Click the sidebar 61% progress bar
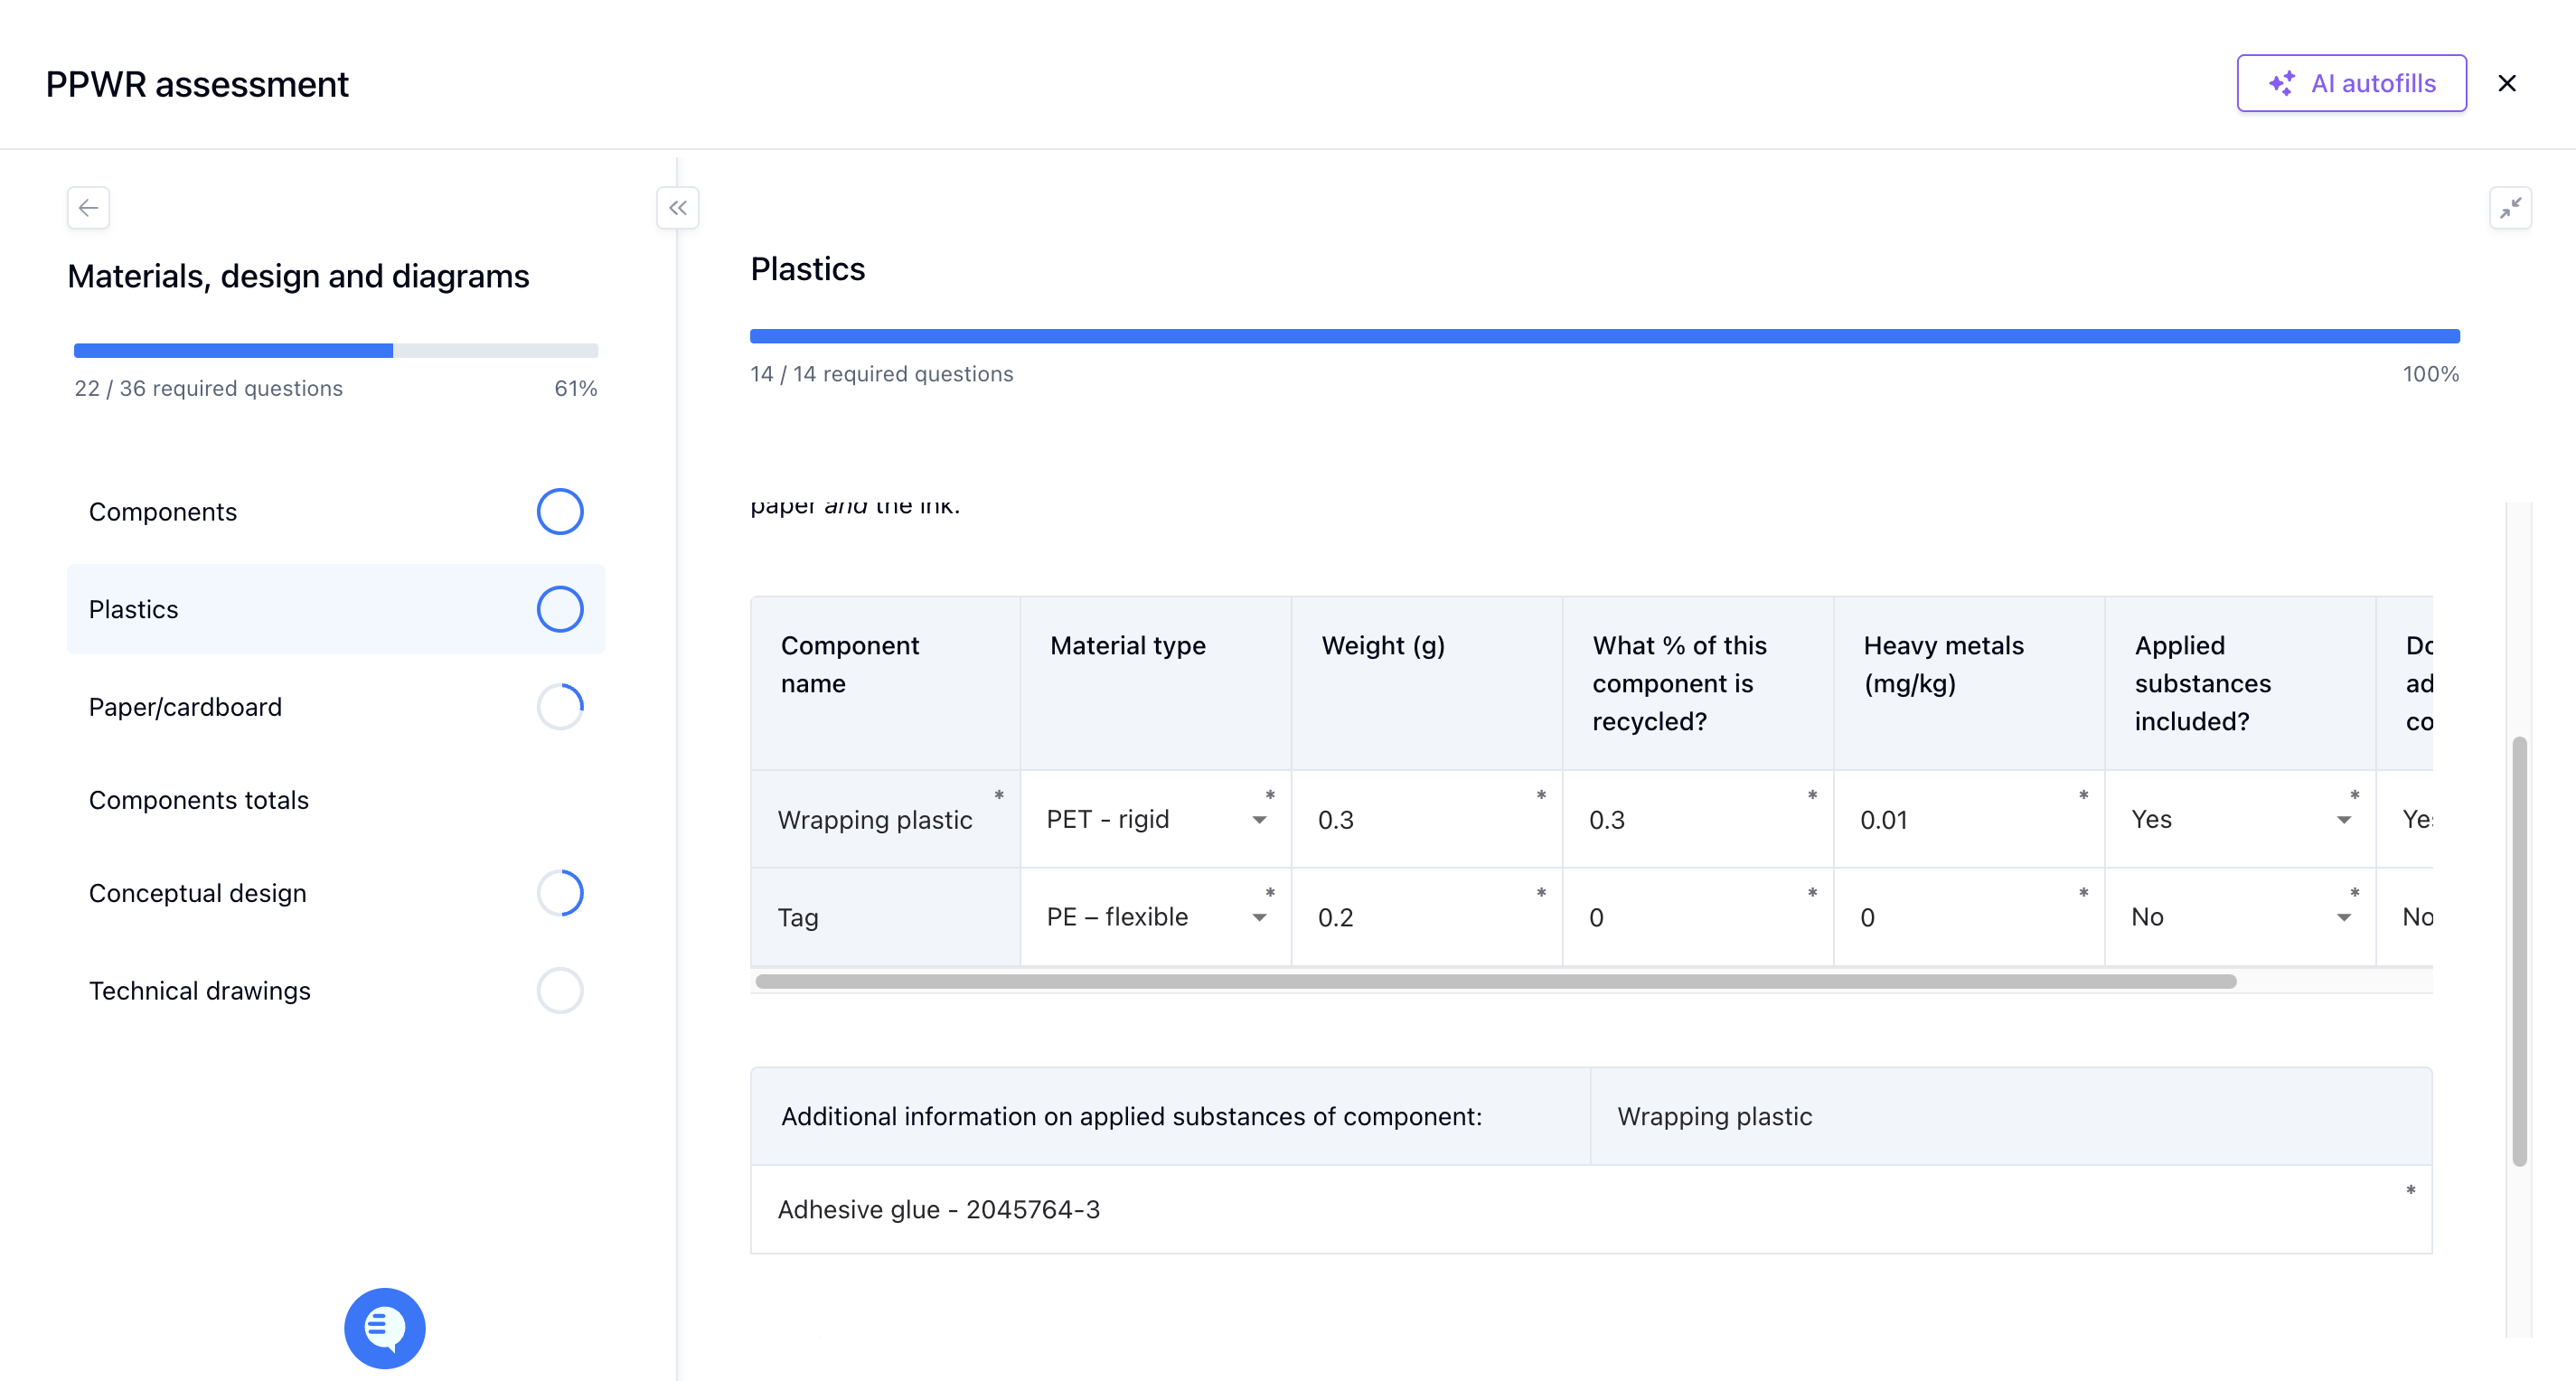Image resolution: width=2576 pixels, height=1381 pixels. click(x=336, y=350)
